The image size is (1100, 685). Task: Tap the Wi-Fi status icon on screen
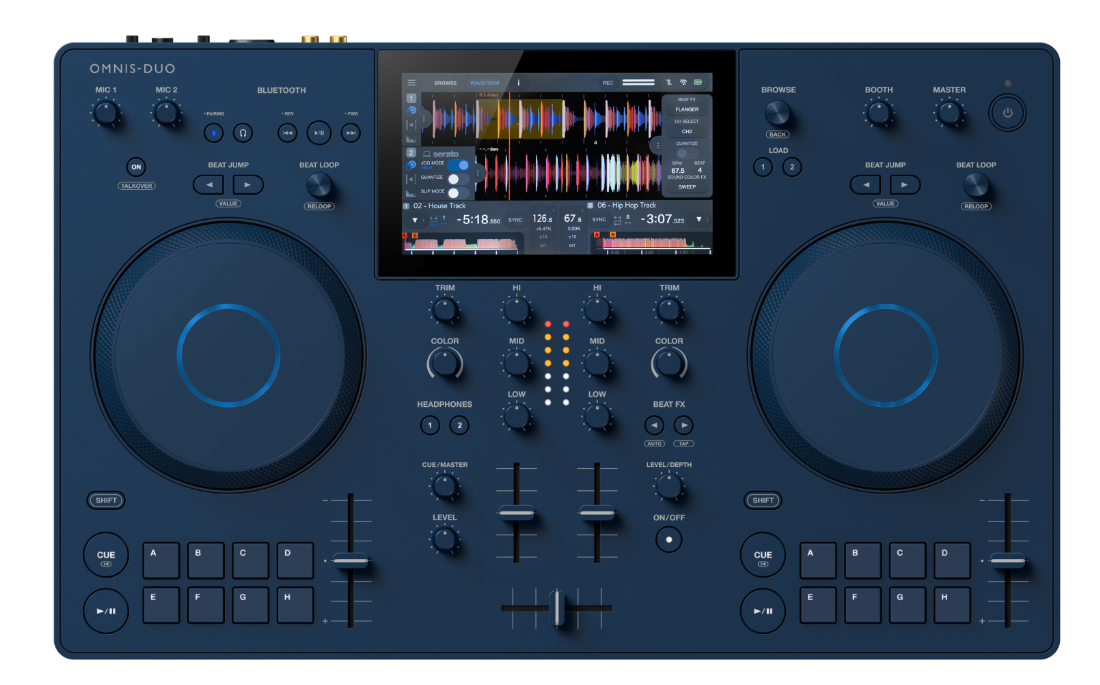[684, 82]
